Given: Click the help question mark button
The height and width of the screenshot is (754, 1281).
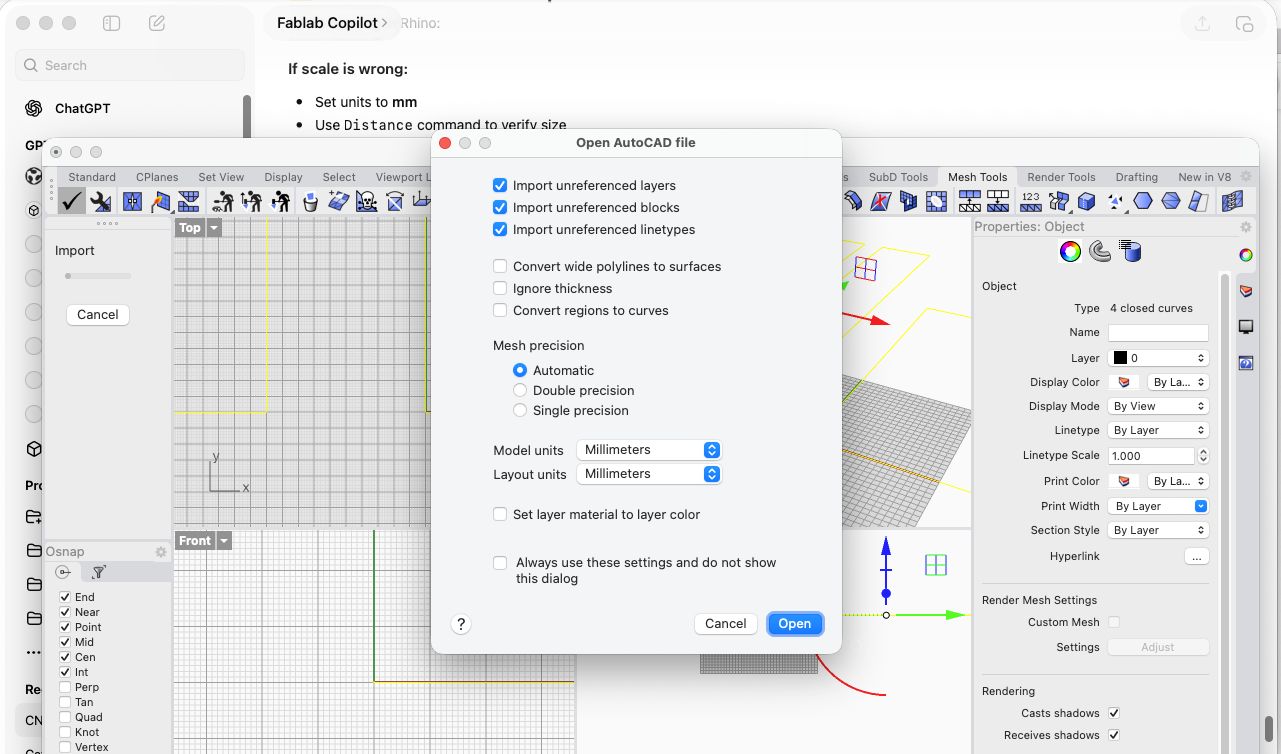Looking at the screenshot, I should 461,624.
